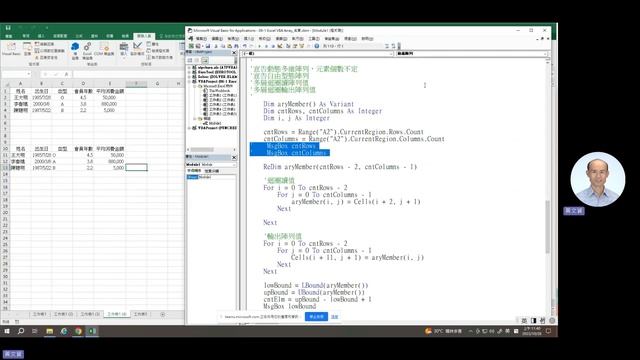Open Object Browser icon in VBA toolbar
This screenshot has height=360, width=640.
(302, 46)
